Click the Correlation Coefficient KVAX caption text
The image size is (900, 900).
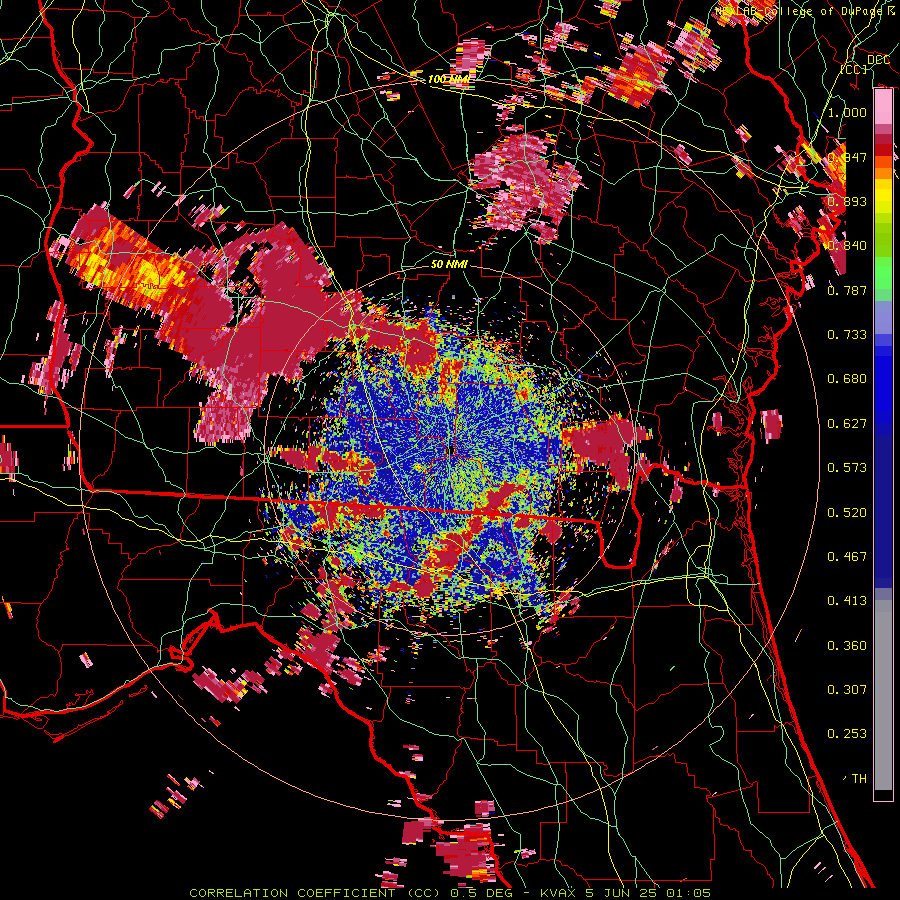pos(450,893)
